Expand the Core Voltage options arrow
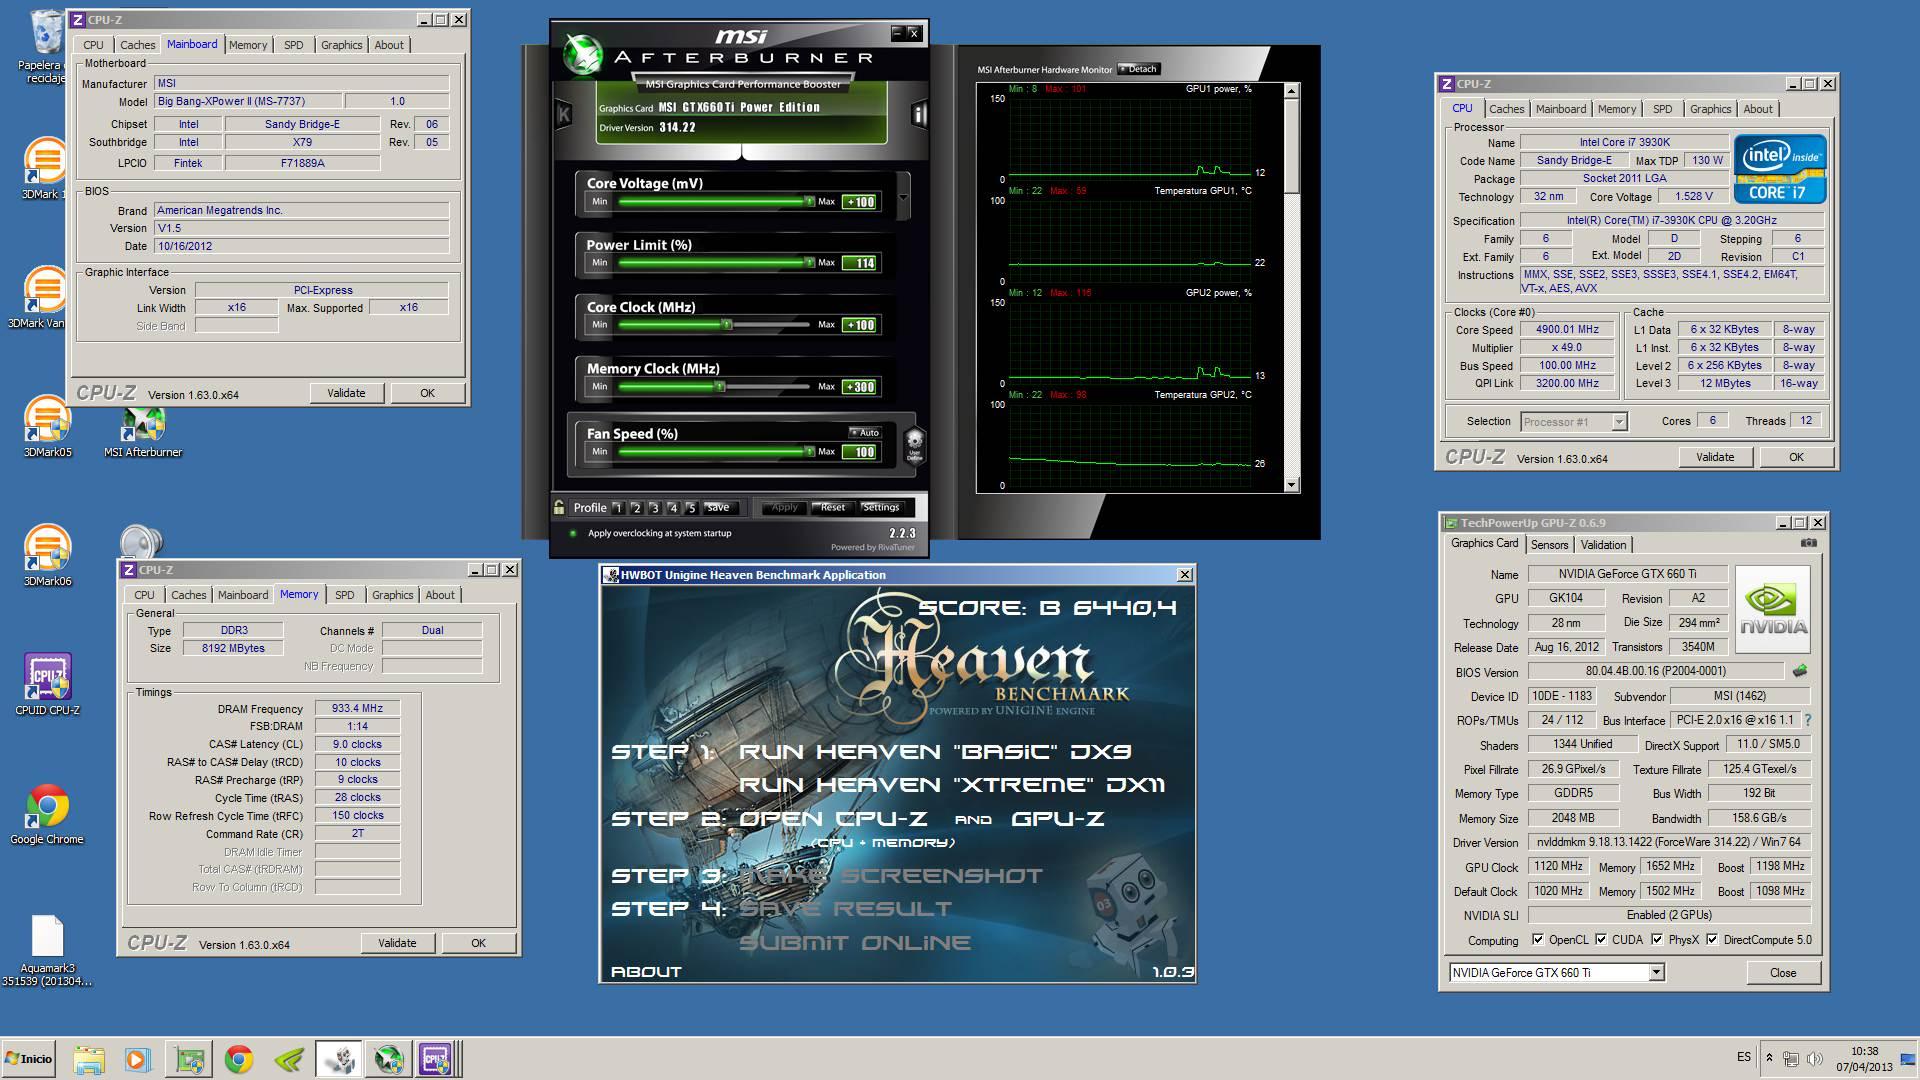 point(903,198)
